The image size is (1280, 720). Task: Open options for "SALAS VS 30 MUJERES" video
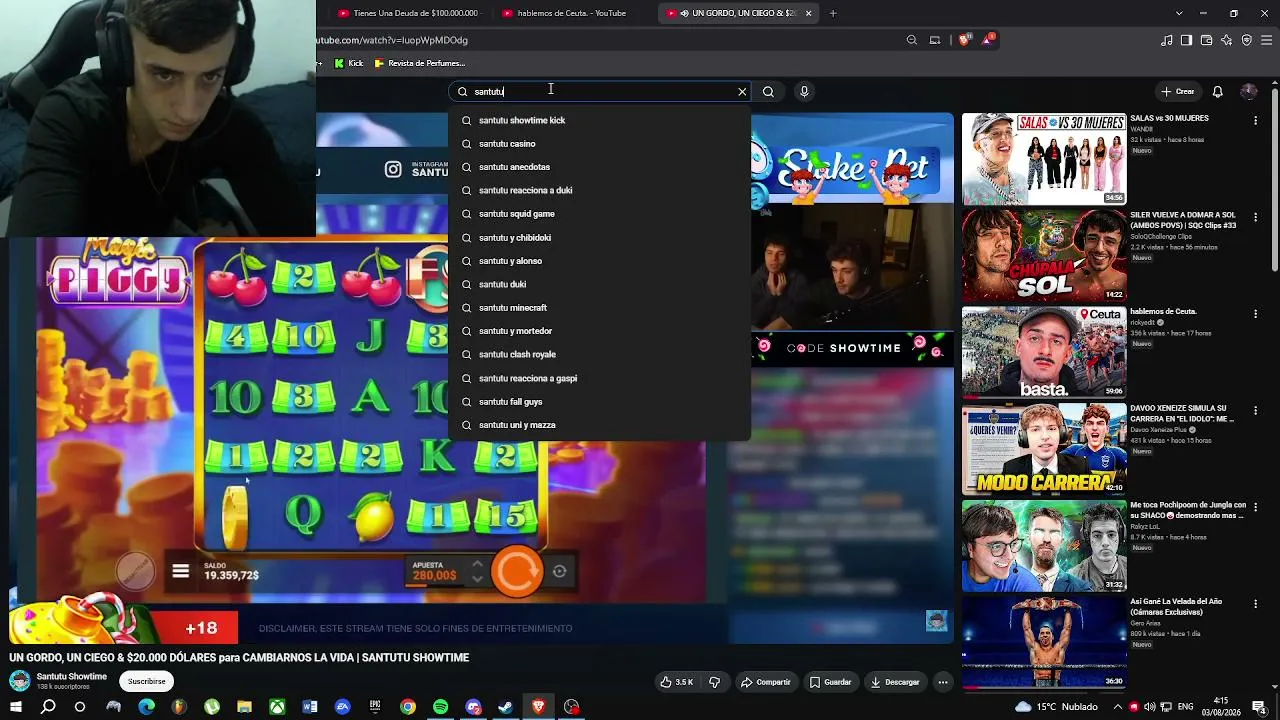pyautogui.click(x=1256, y=120)
